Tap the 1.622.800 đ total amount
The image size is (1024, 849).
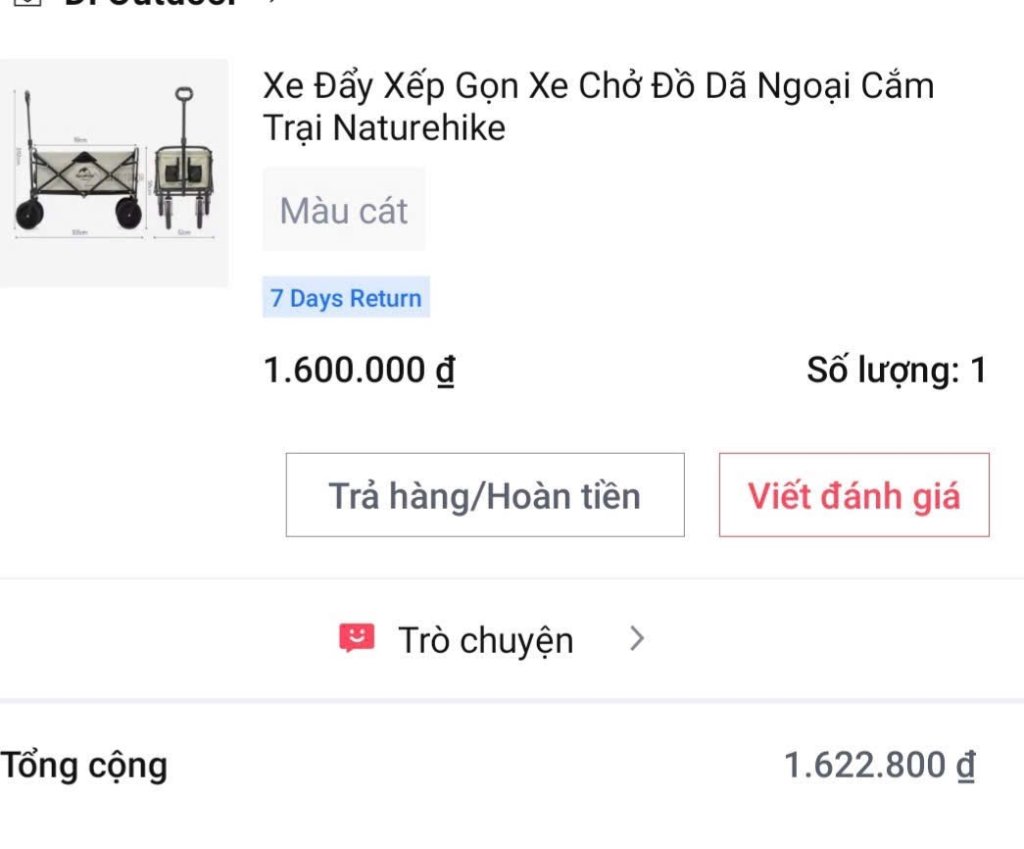point(879,766)
